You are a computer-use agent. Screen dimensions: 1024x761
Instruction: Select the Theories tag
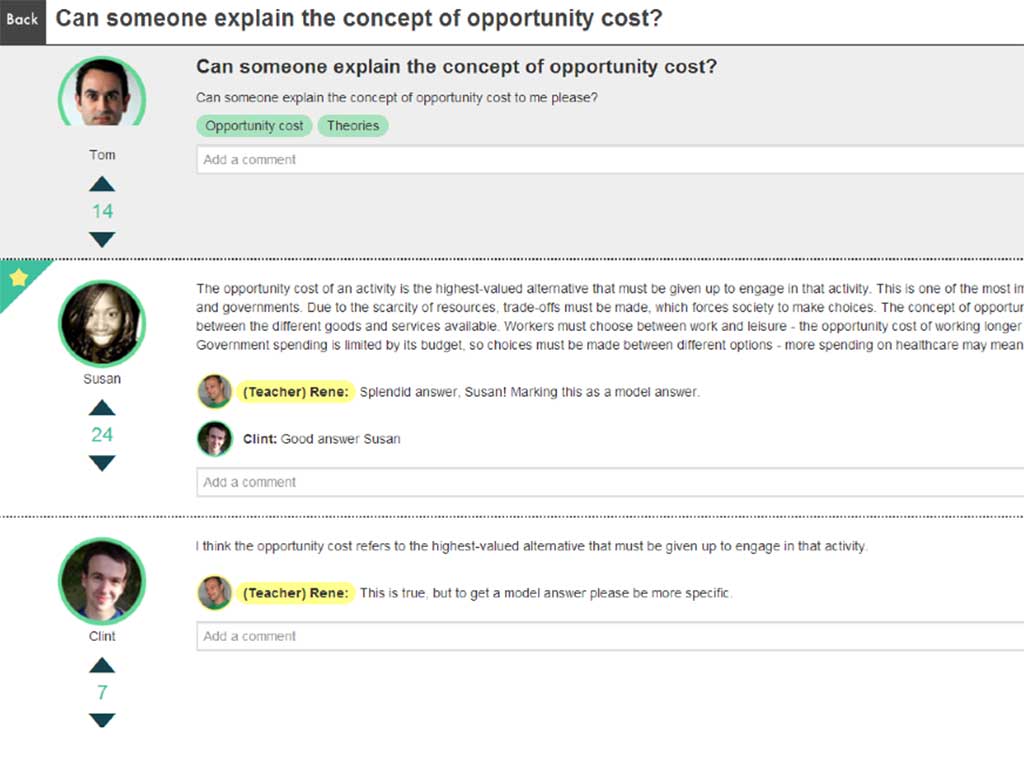pos(353,126)
